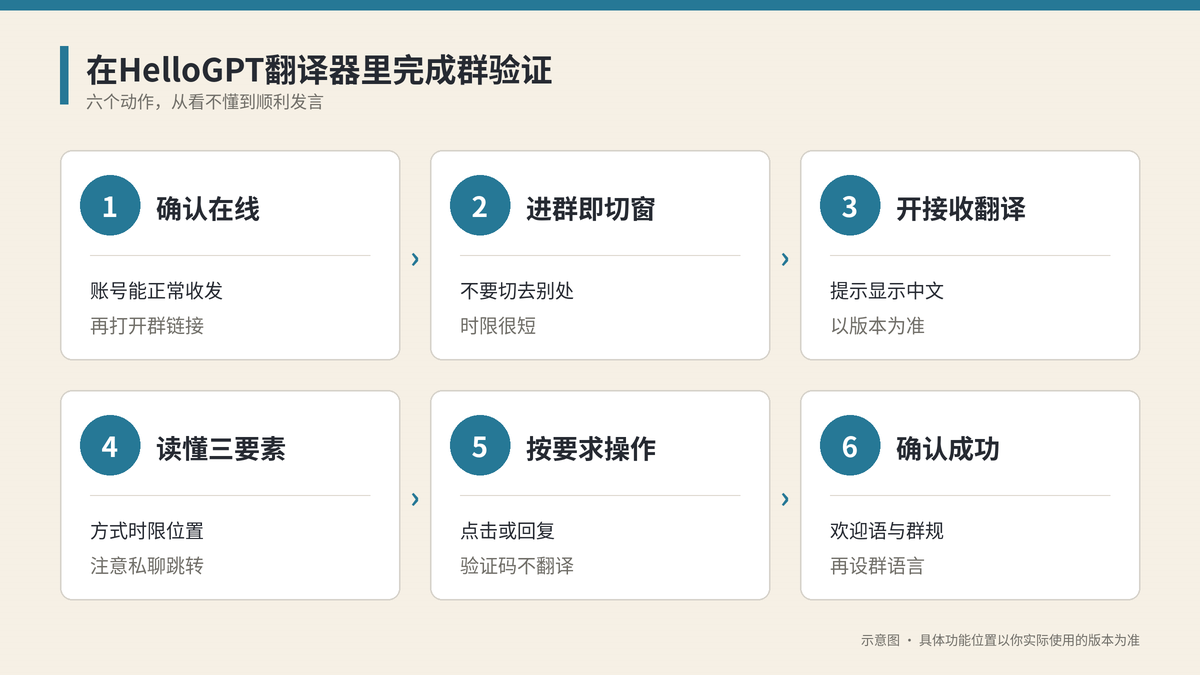
Task: Click the heading 确认成功
Action: pyautogui.click(x=948, y=449)
